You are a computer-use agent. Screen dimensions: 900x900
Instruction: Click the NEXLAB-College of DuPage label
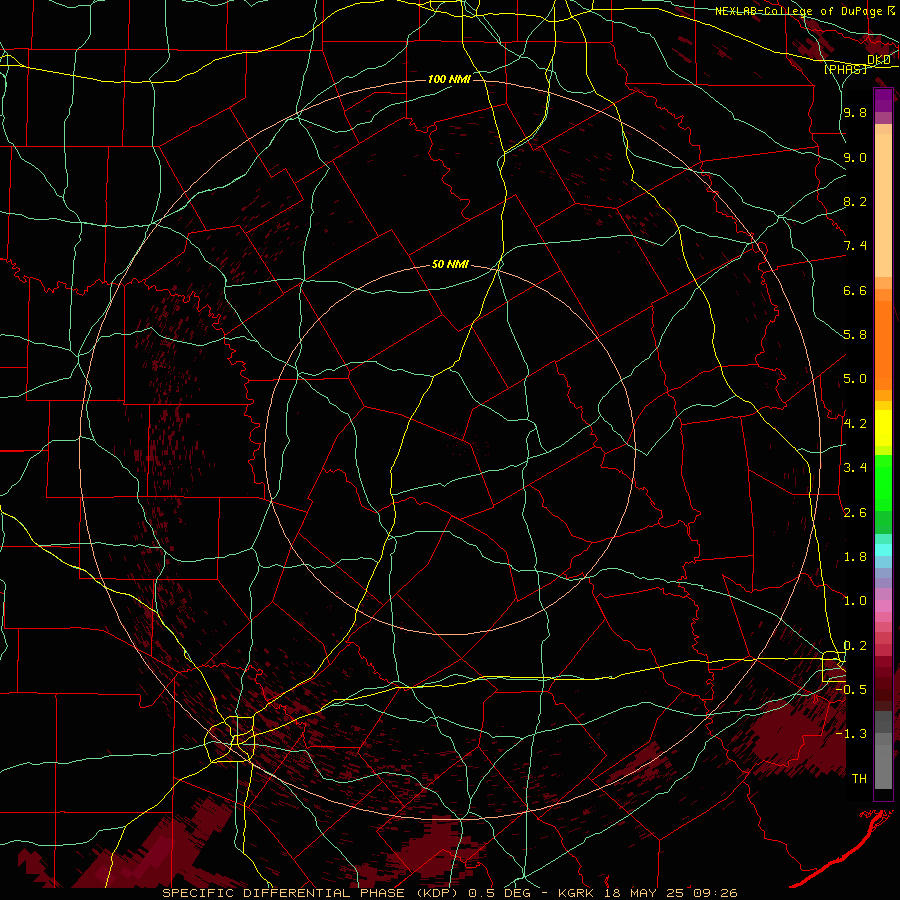coord(799,11)
